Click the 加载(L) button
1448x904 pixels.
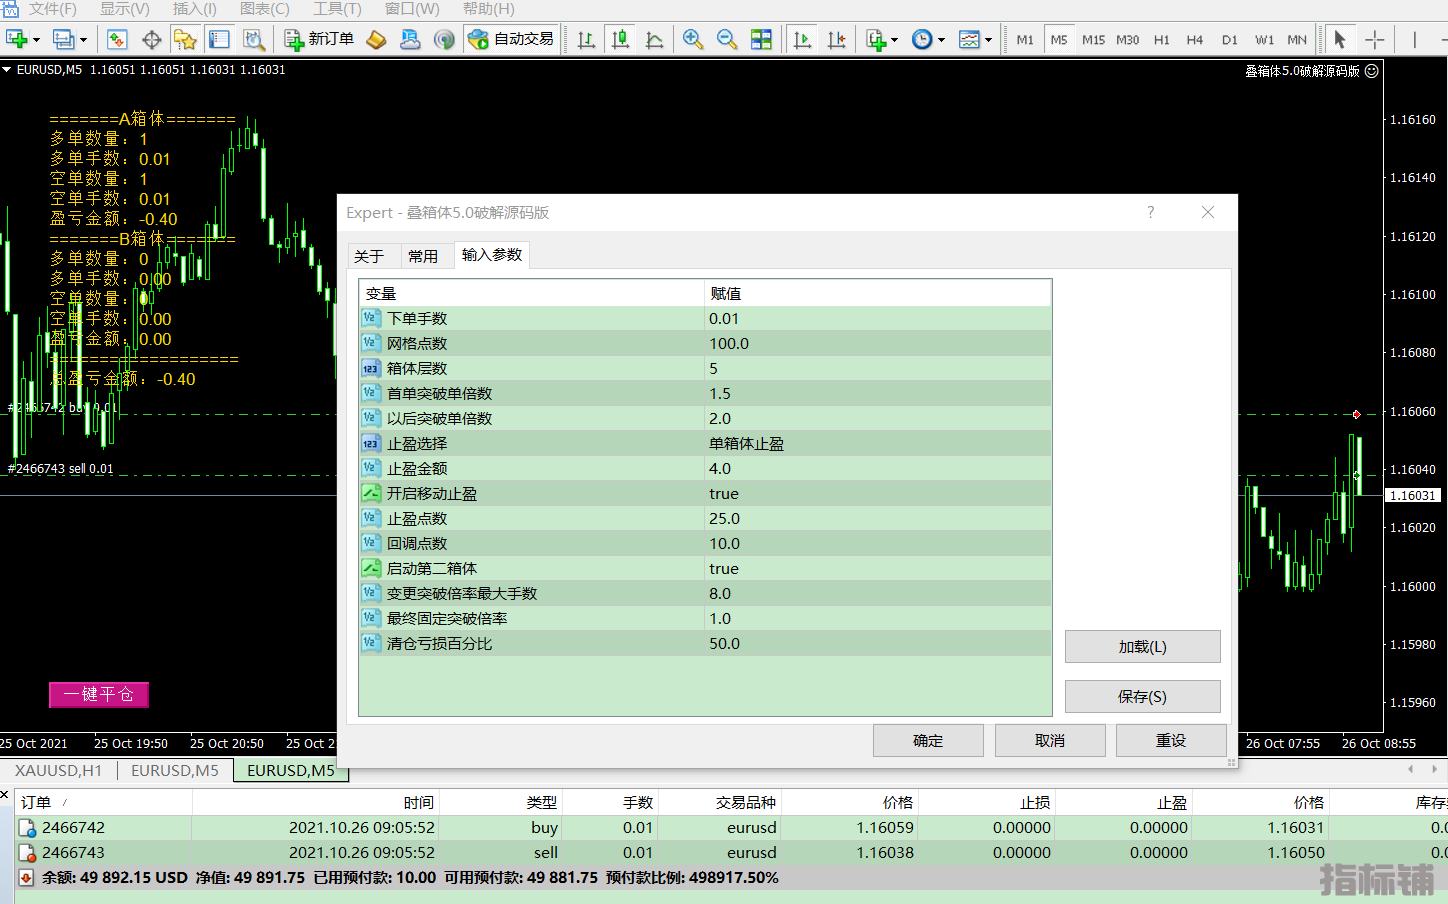pyautogui.click(x=1142, y=647)
